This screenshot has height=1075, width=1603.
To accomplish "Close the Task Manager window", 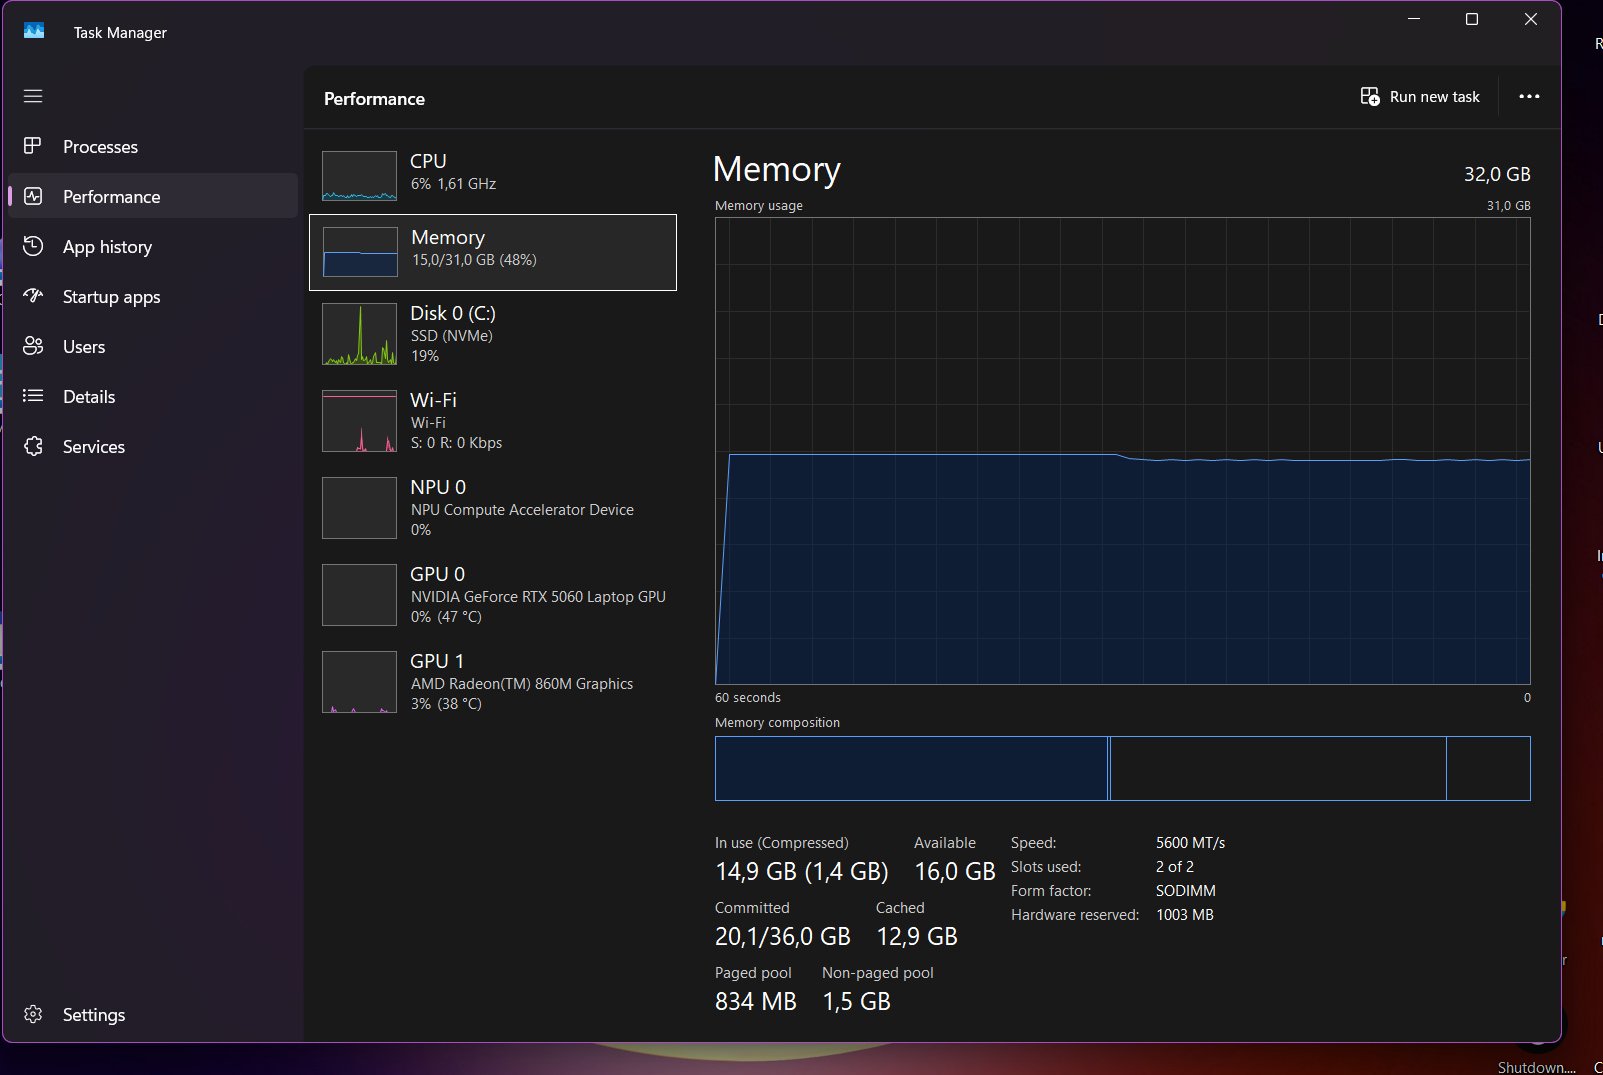I will (x=1531, y=19).
